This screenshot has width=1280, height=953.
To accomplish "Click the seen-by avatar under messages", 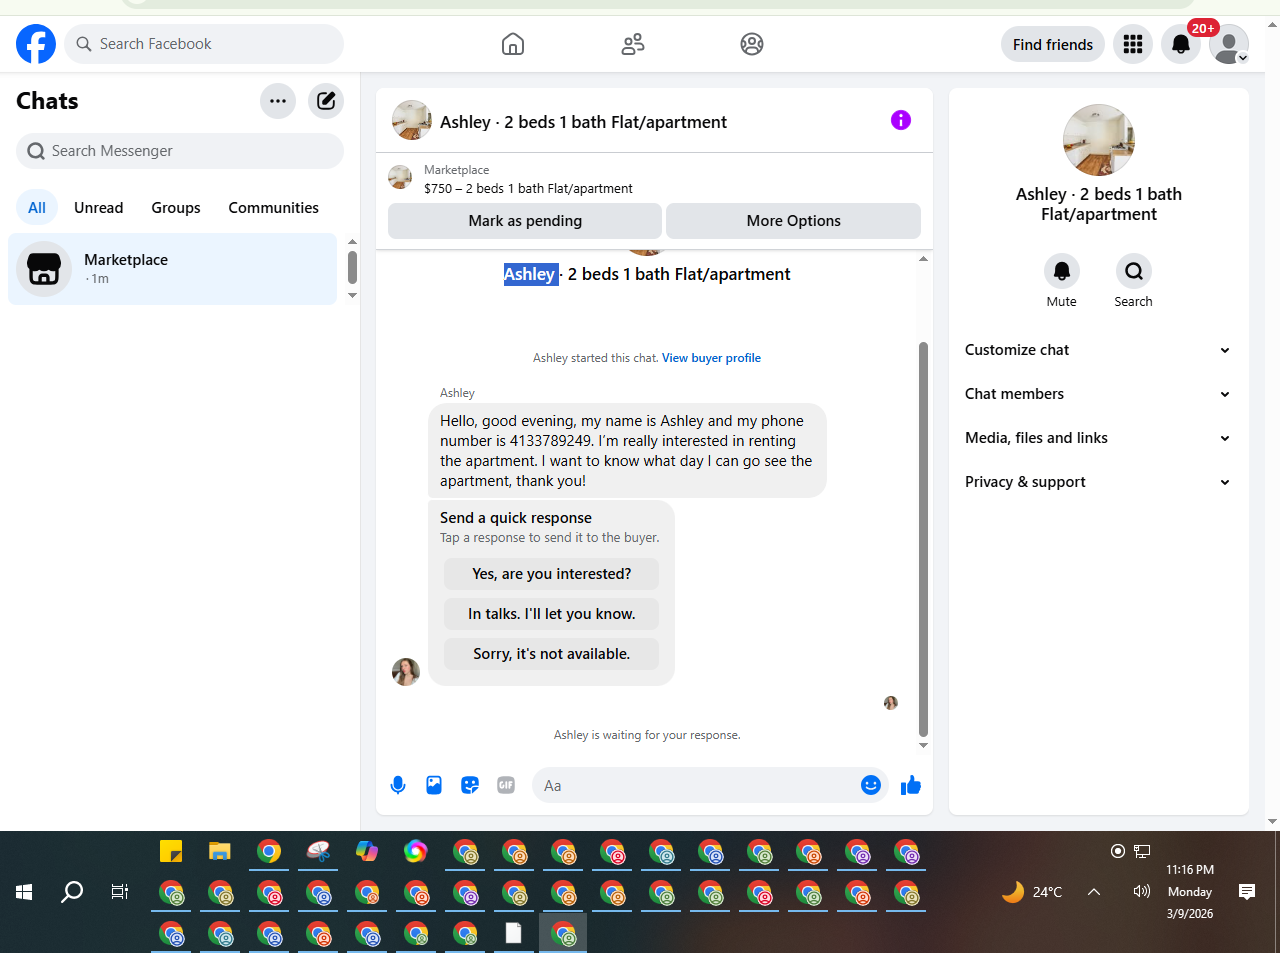I will click(x=891, y=703).
